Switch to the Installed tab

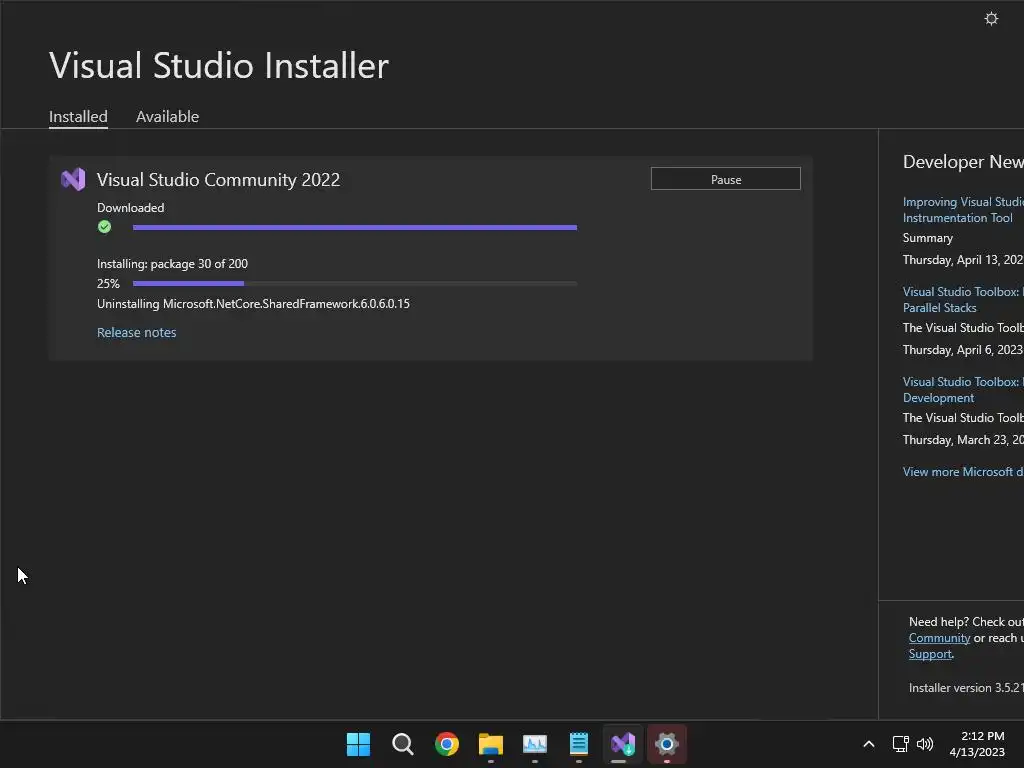(78, 117)
